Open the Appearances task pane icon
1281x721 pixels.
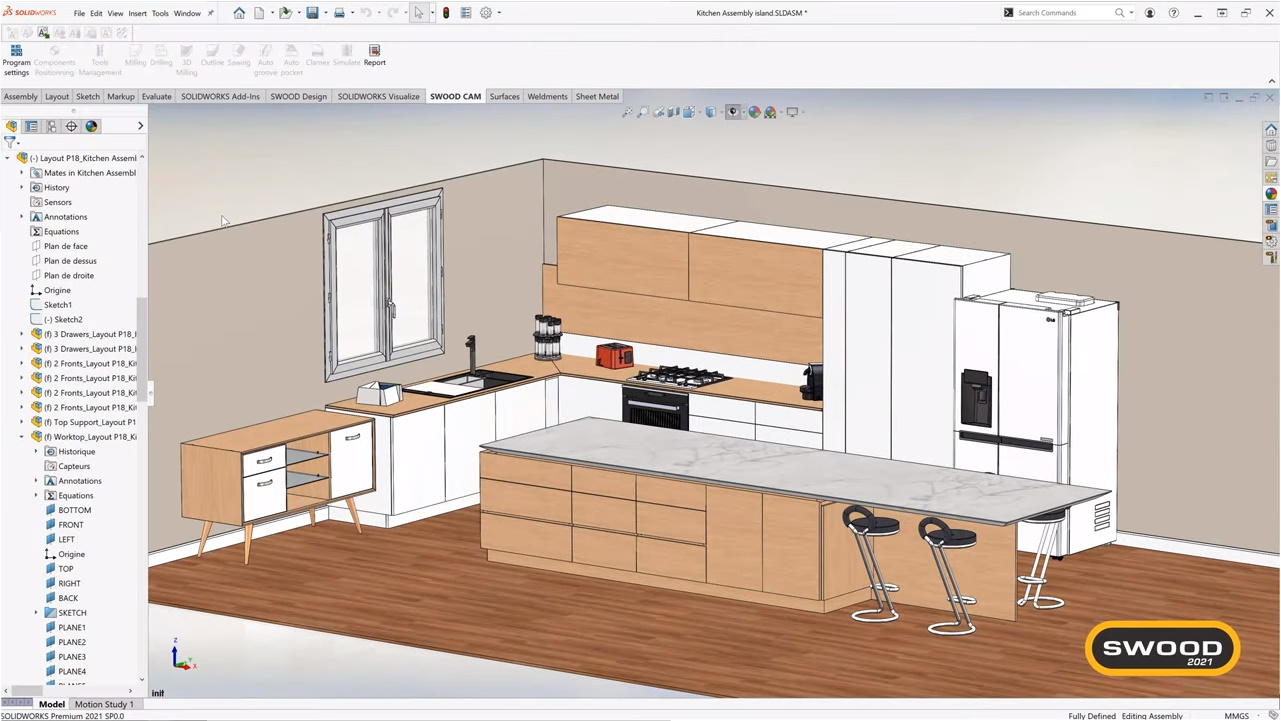pyautogui.click(x=1271, y=194)
